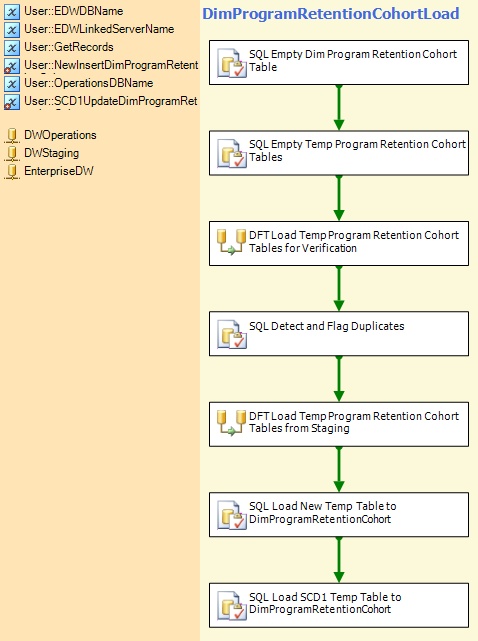Viewport: 478px width, 641px height.
Task: Select SQL Empty Temp Program Retention Cohort Tables task
Action: pyautogui.click(x=339, y=153)
